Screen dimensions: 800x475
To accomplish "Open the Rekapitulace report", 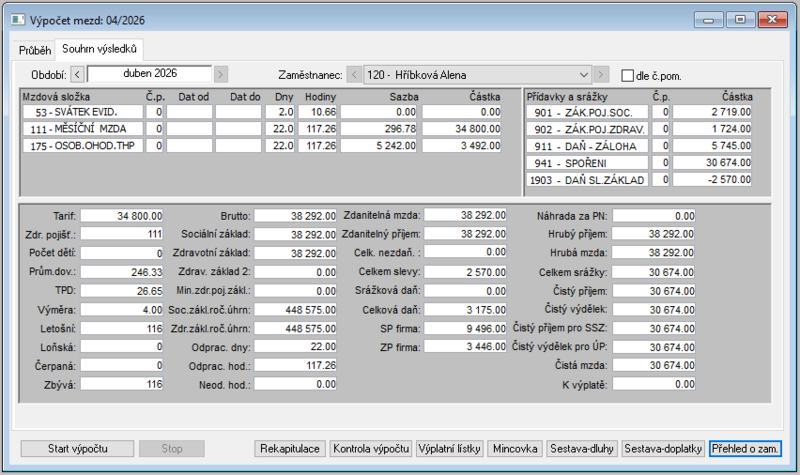I will coord(290,448).
